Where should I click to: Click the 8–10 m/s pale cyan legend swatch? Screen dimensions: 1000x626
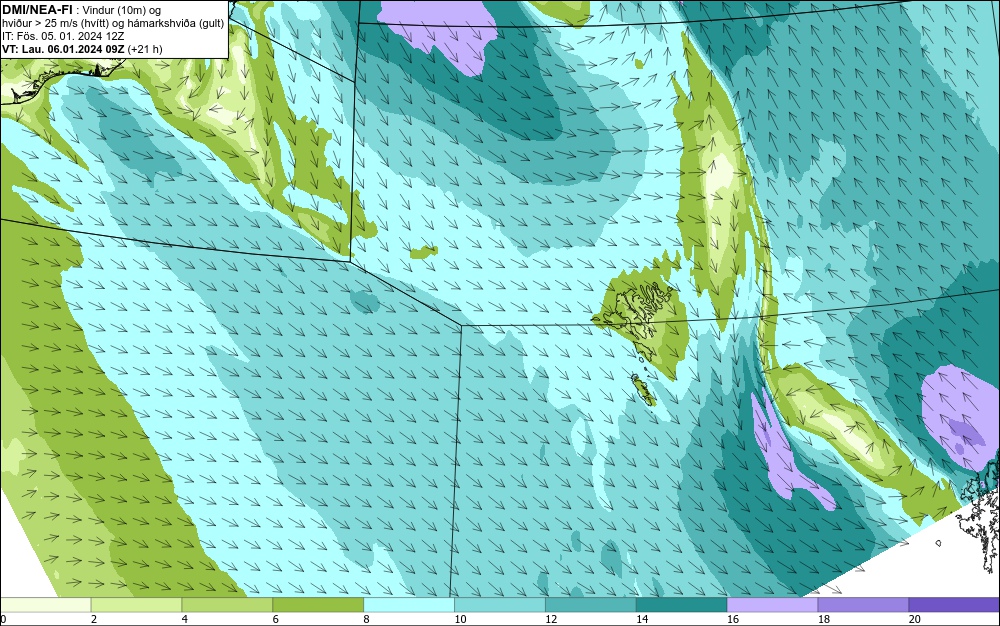click(409, 604)
